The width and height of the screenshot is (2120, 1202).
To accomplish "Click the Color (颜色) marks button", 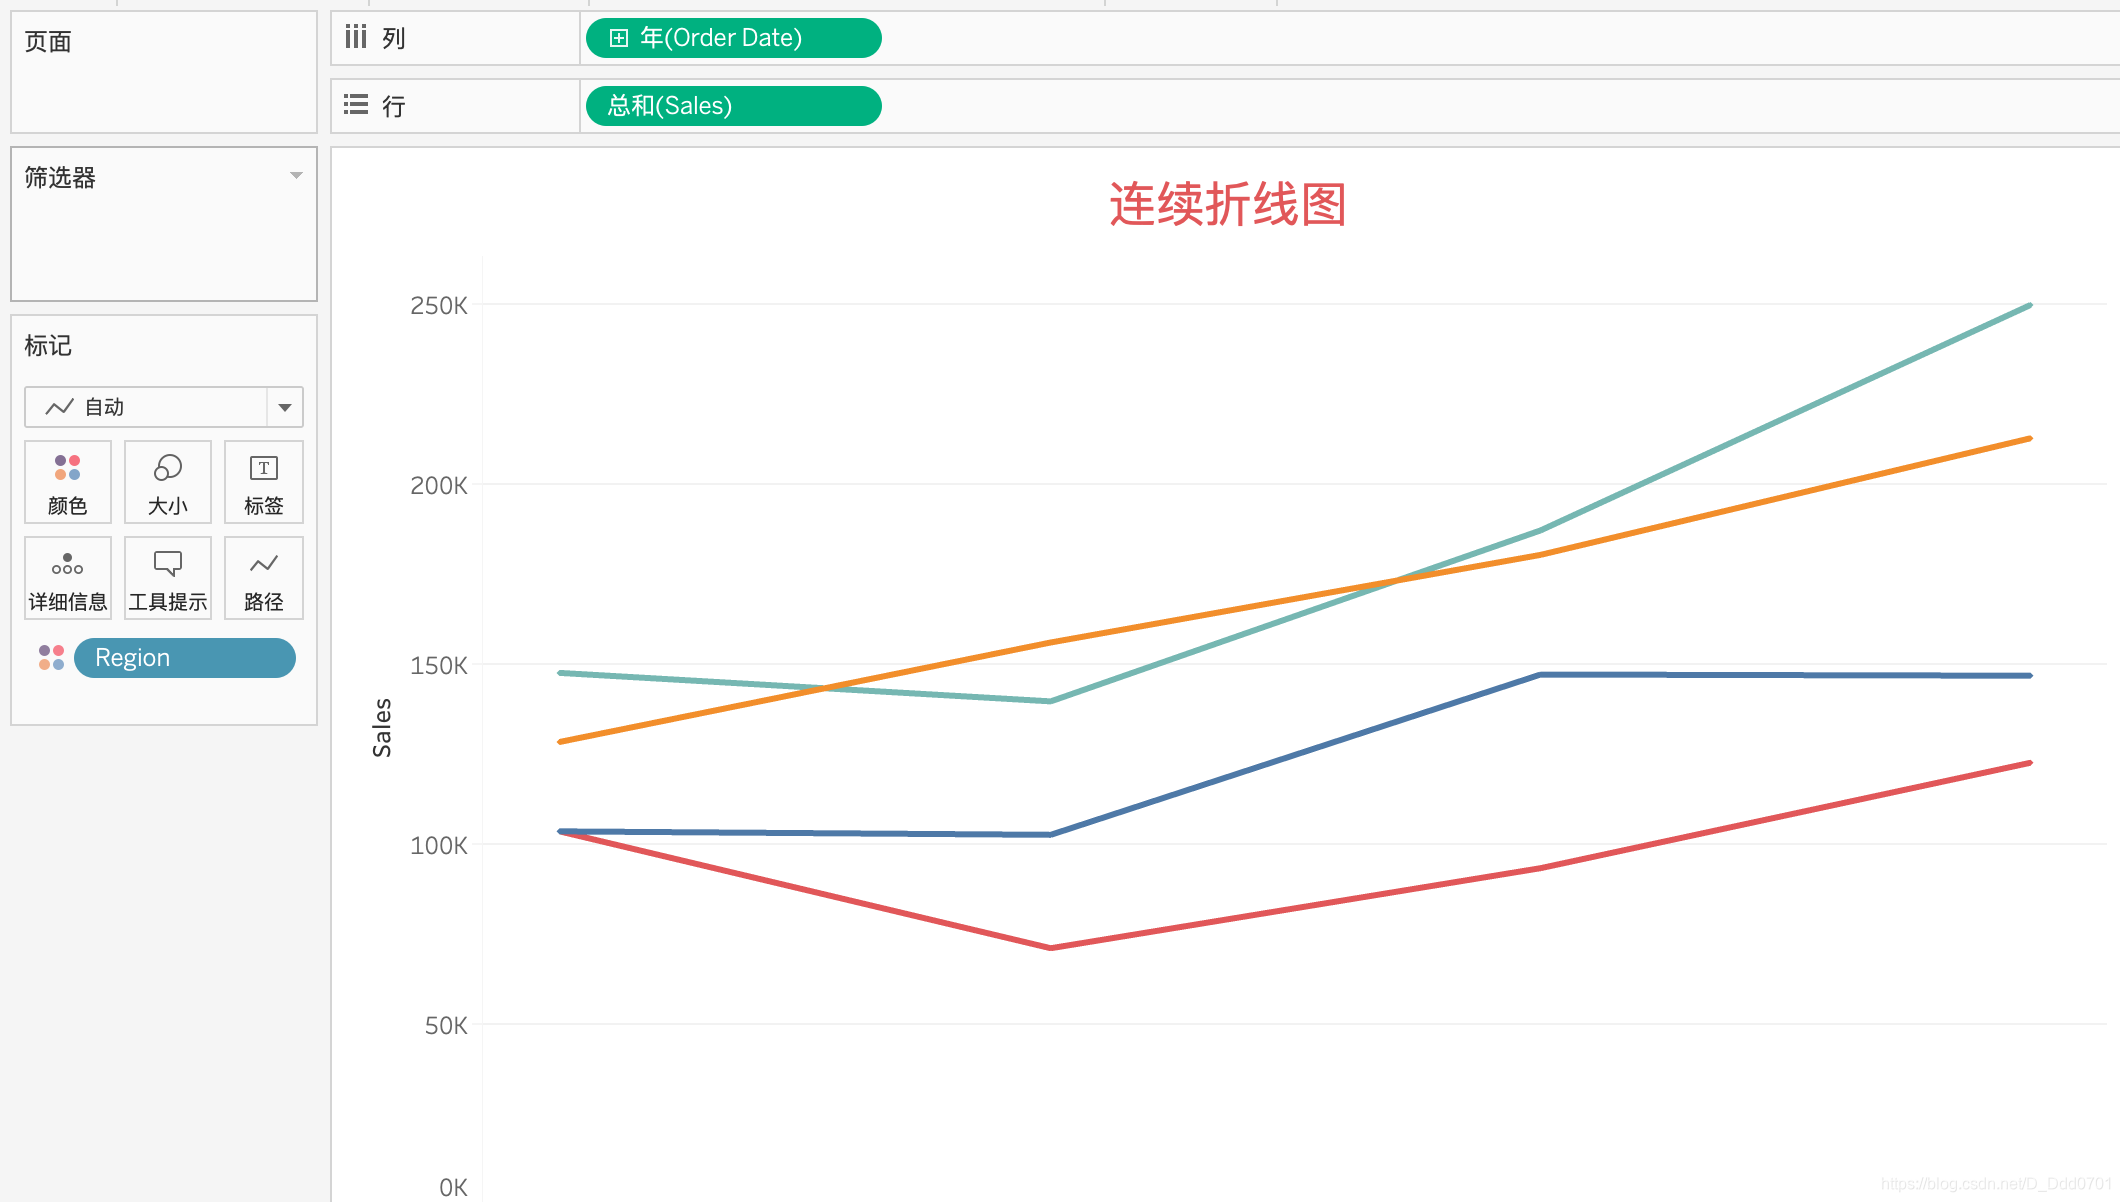I will 68,482.
